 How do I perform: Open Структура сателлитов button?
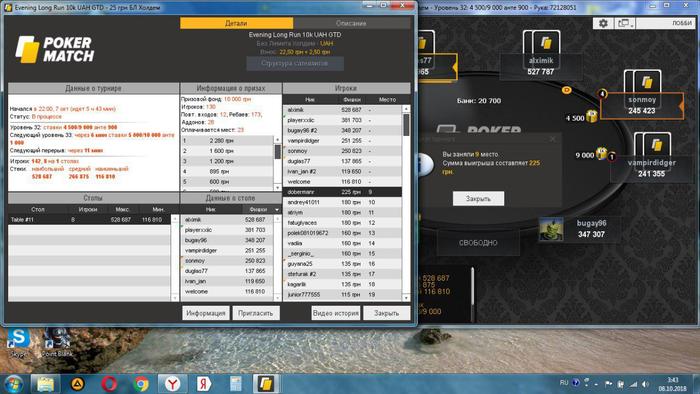(295, 63)
